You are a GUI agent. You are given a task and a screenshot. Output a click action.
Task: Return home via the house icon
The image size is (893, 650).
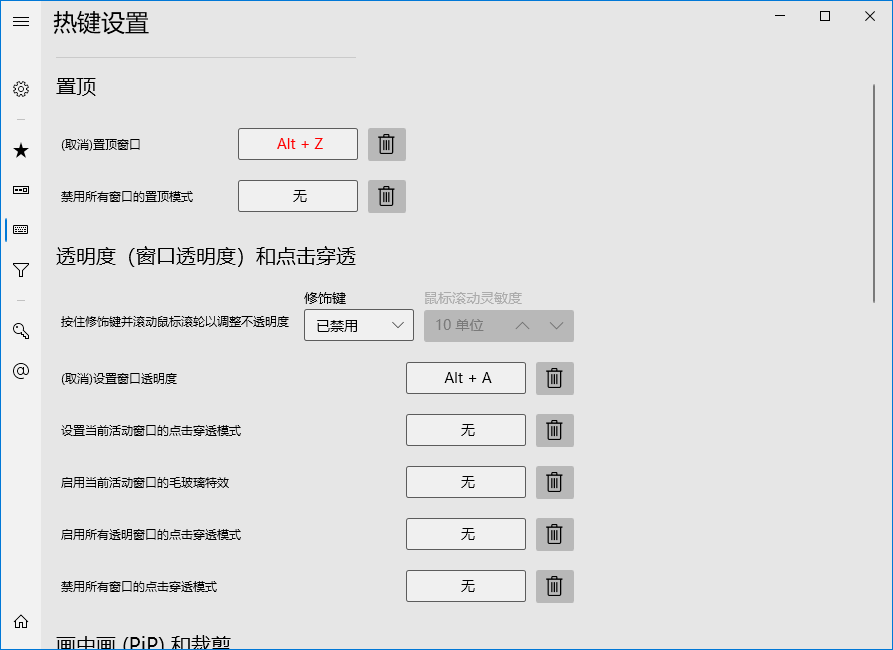point(20,620)
